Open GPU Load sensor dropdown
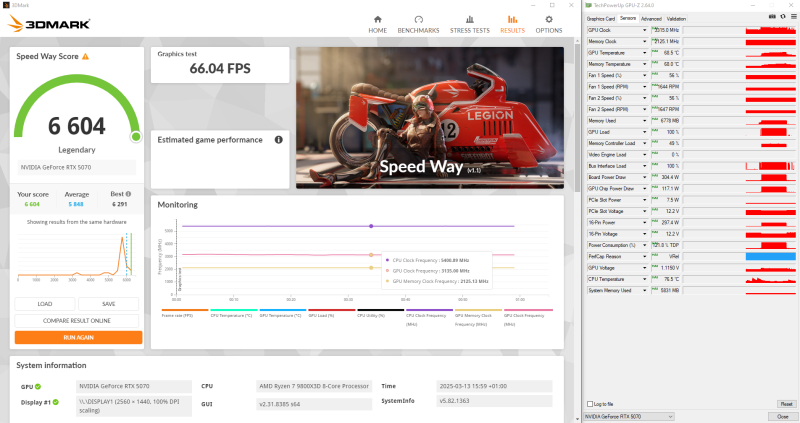The height and width of the screenshot is (423, 800). (x=644, y=132)
